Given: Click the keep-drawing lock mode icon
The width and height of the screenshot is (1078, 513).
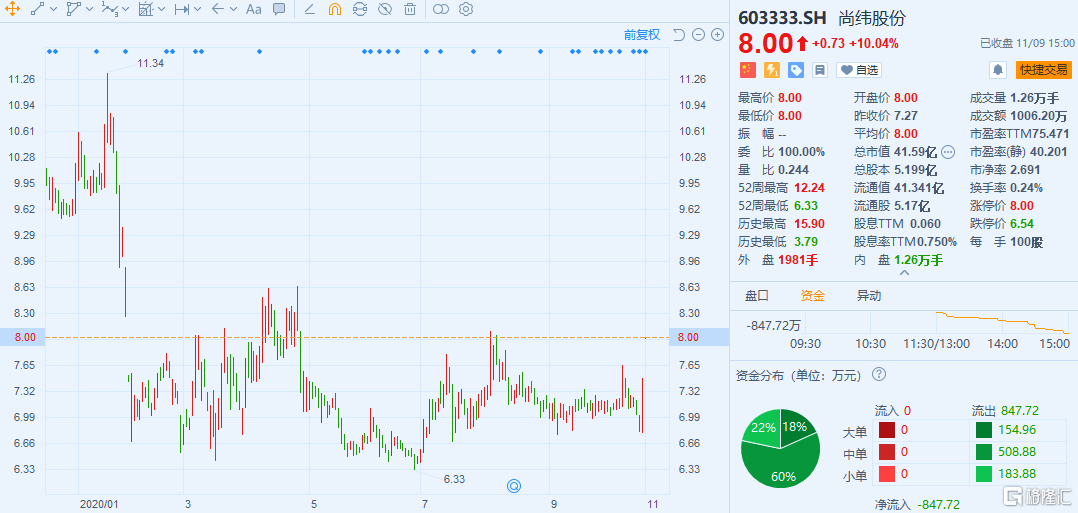Looking at the screenshot, I should click(x=360, y=10).
